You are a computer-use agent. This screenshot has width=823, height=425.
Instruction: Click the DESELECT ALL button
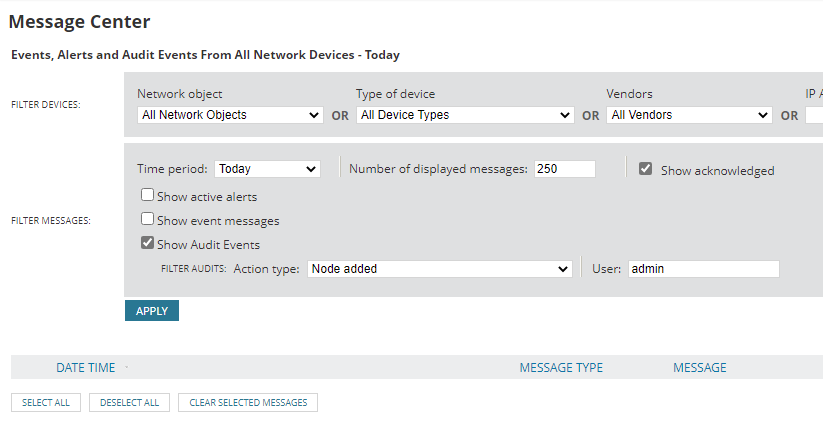pos(130,403)
